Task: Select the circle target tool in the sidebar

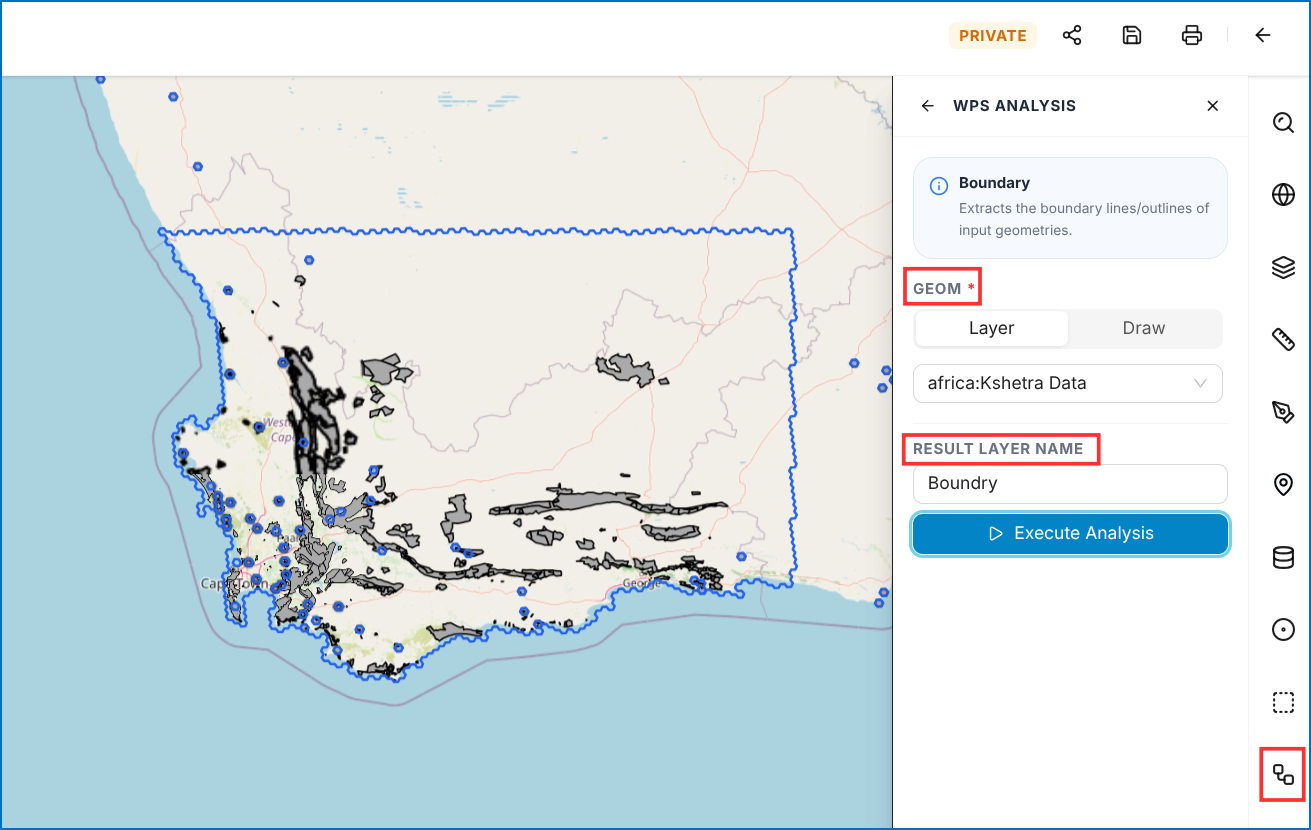Action: click(x=1283, y=630)
